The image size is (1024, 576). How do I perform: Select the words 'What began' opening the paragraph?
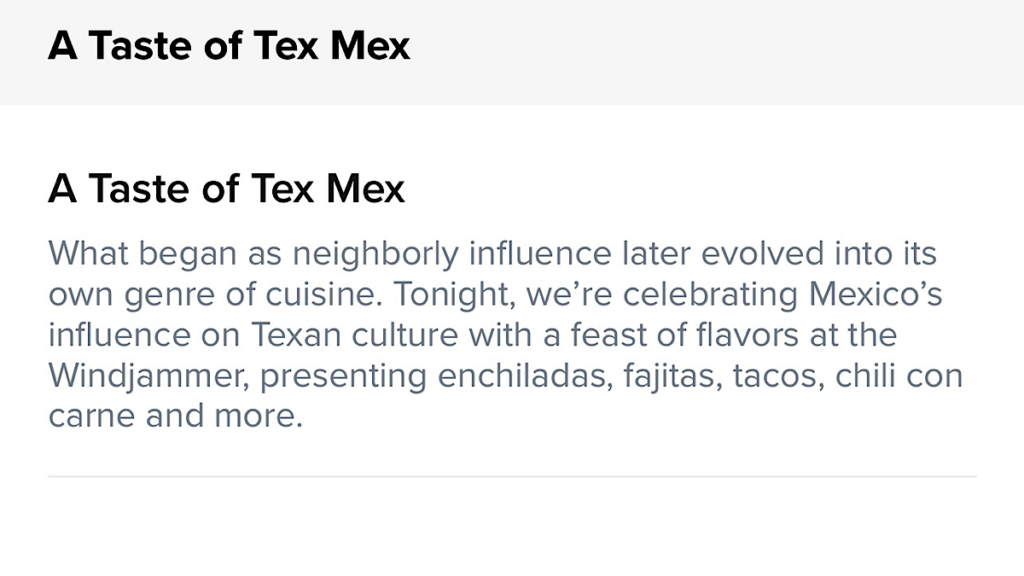coord(142,255)
